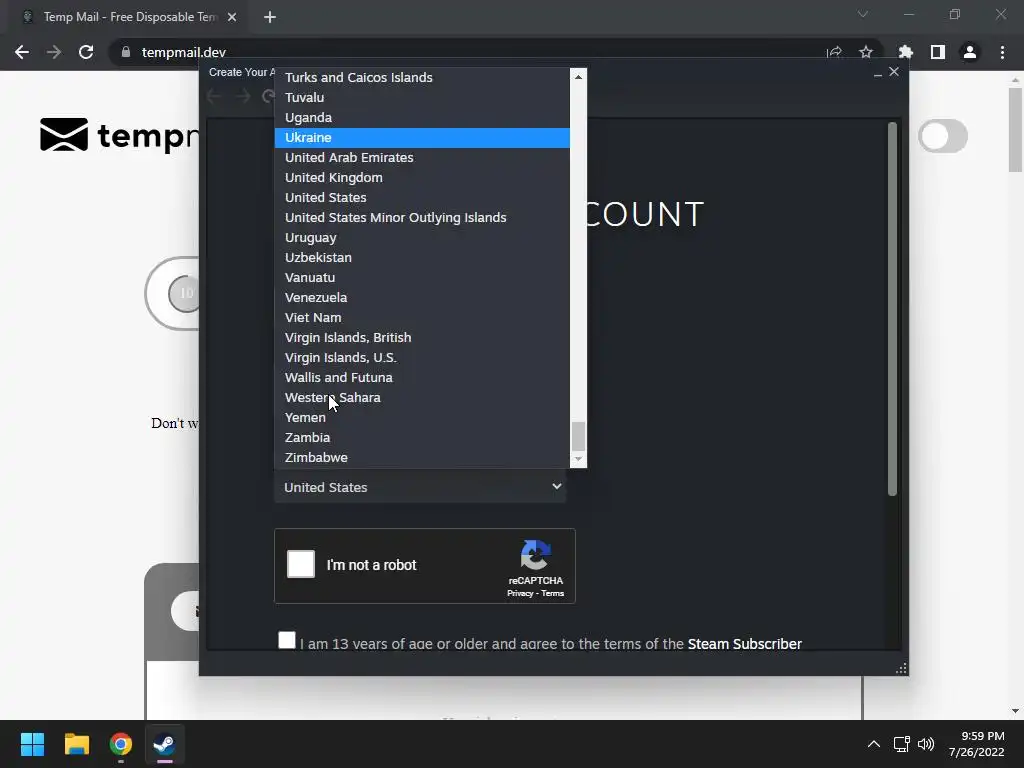The width and height of the screenshot is (1024, 768).
Task: Check the 13 years or older agreement box
Action: (x=287, y=640)
